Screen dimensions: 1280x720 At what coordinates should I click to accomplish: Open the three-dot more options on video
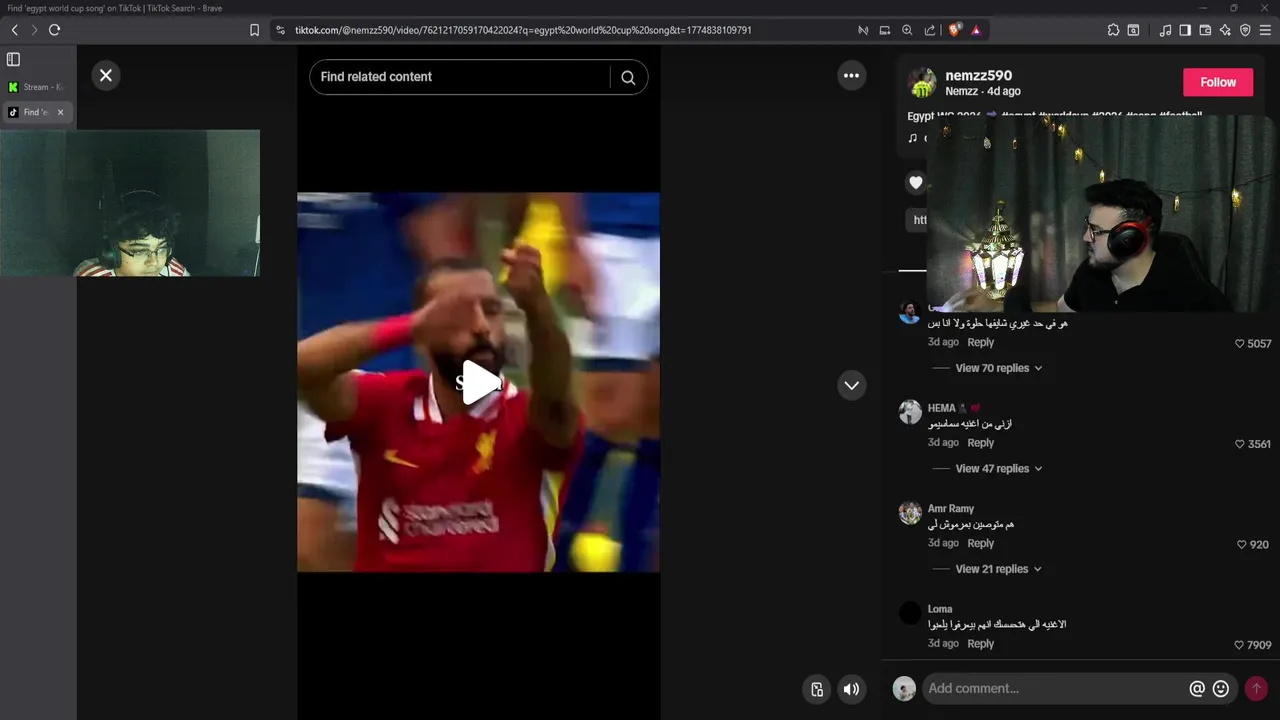(x=851, y=76)
